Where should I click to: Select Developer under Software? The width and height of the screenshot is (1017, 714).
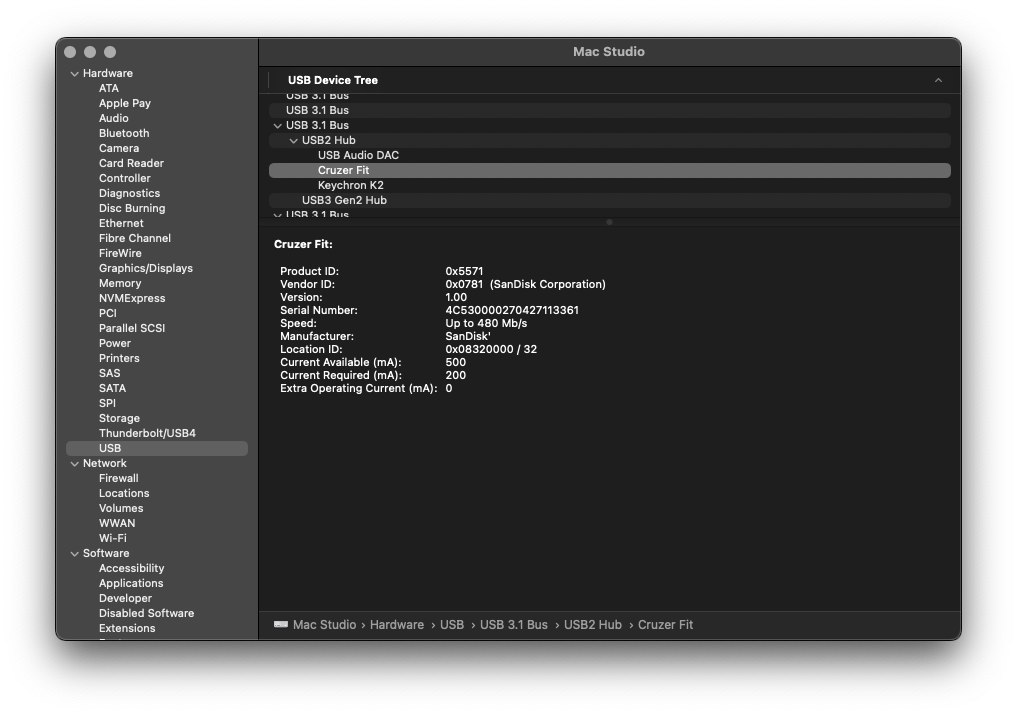[125, 599]
